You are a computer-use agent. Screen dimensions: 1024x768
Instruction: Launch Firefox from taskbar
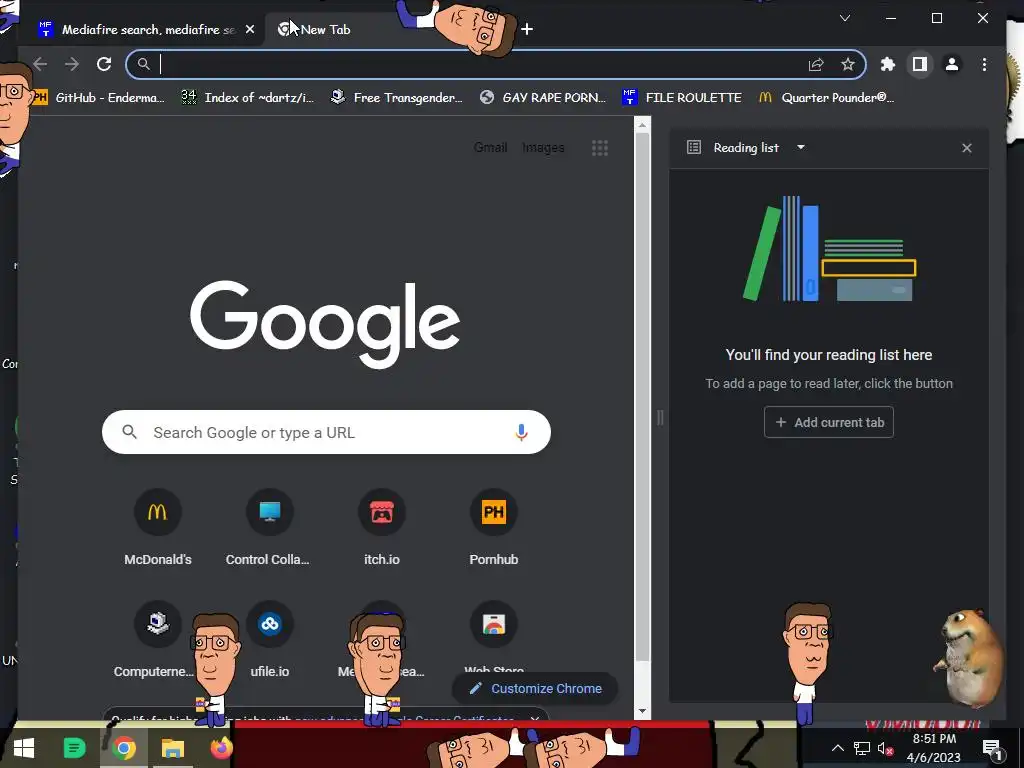tap(221, 746)
